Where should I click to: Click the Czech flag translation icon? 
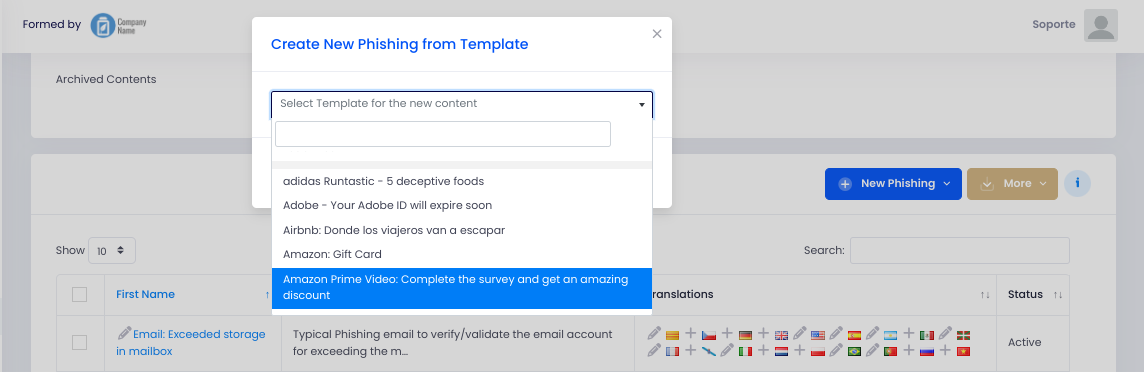coord(709,336)
